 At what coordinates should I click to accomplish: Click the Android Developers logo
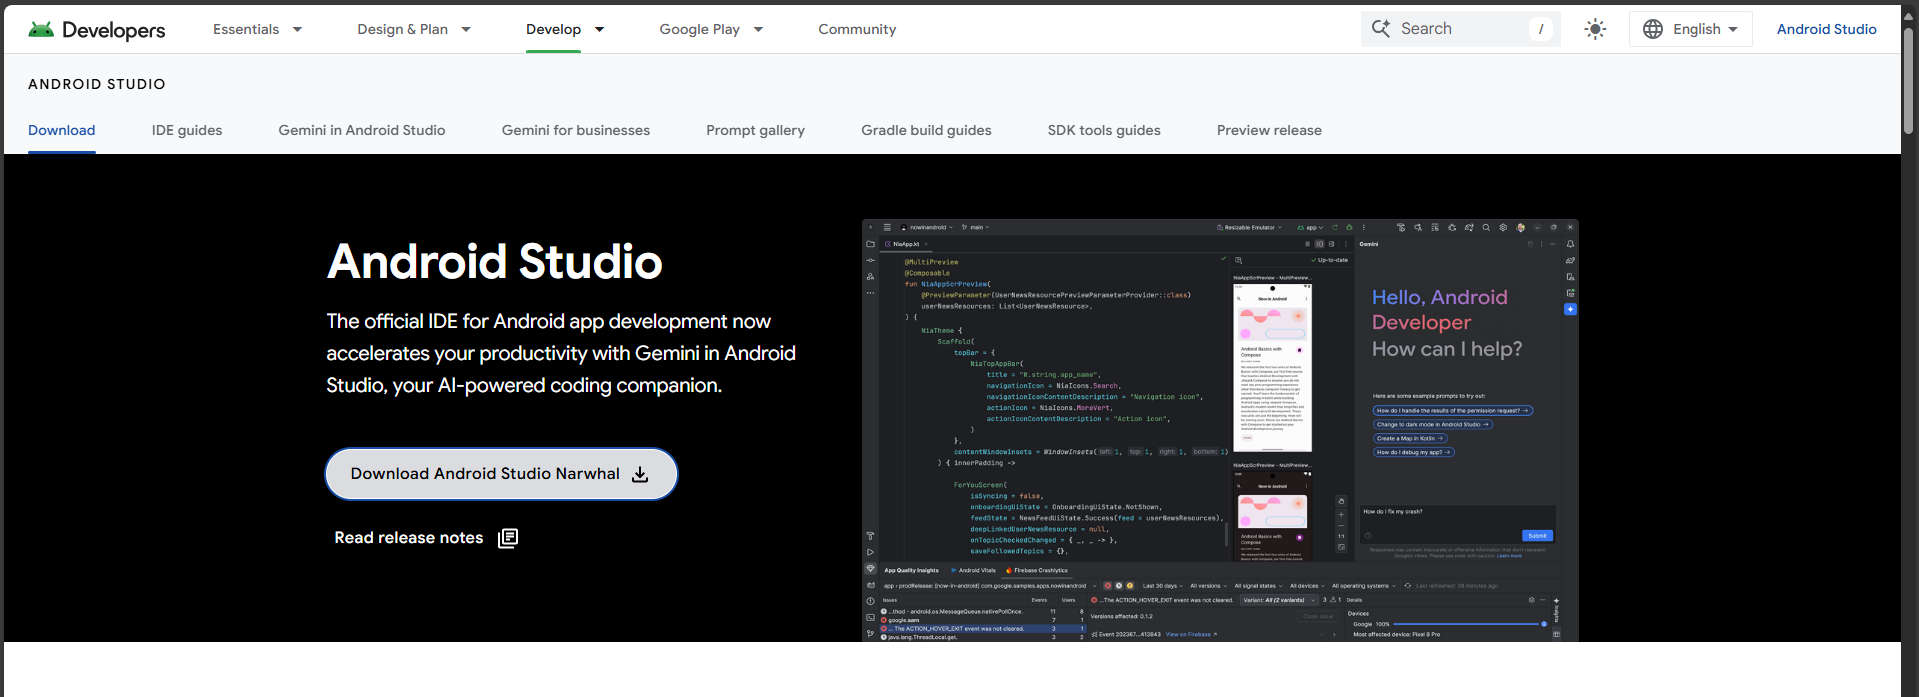(x=97, y=29)
